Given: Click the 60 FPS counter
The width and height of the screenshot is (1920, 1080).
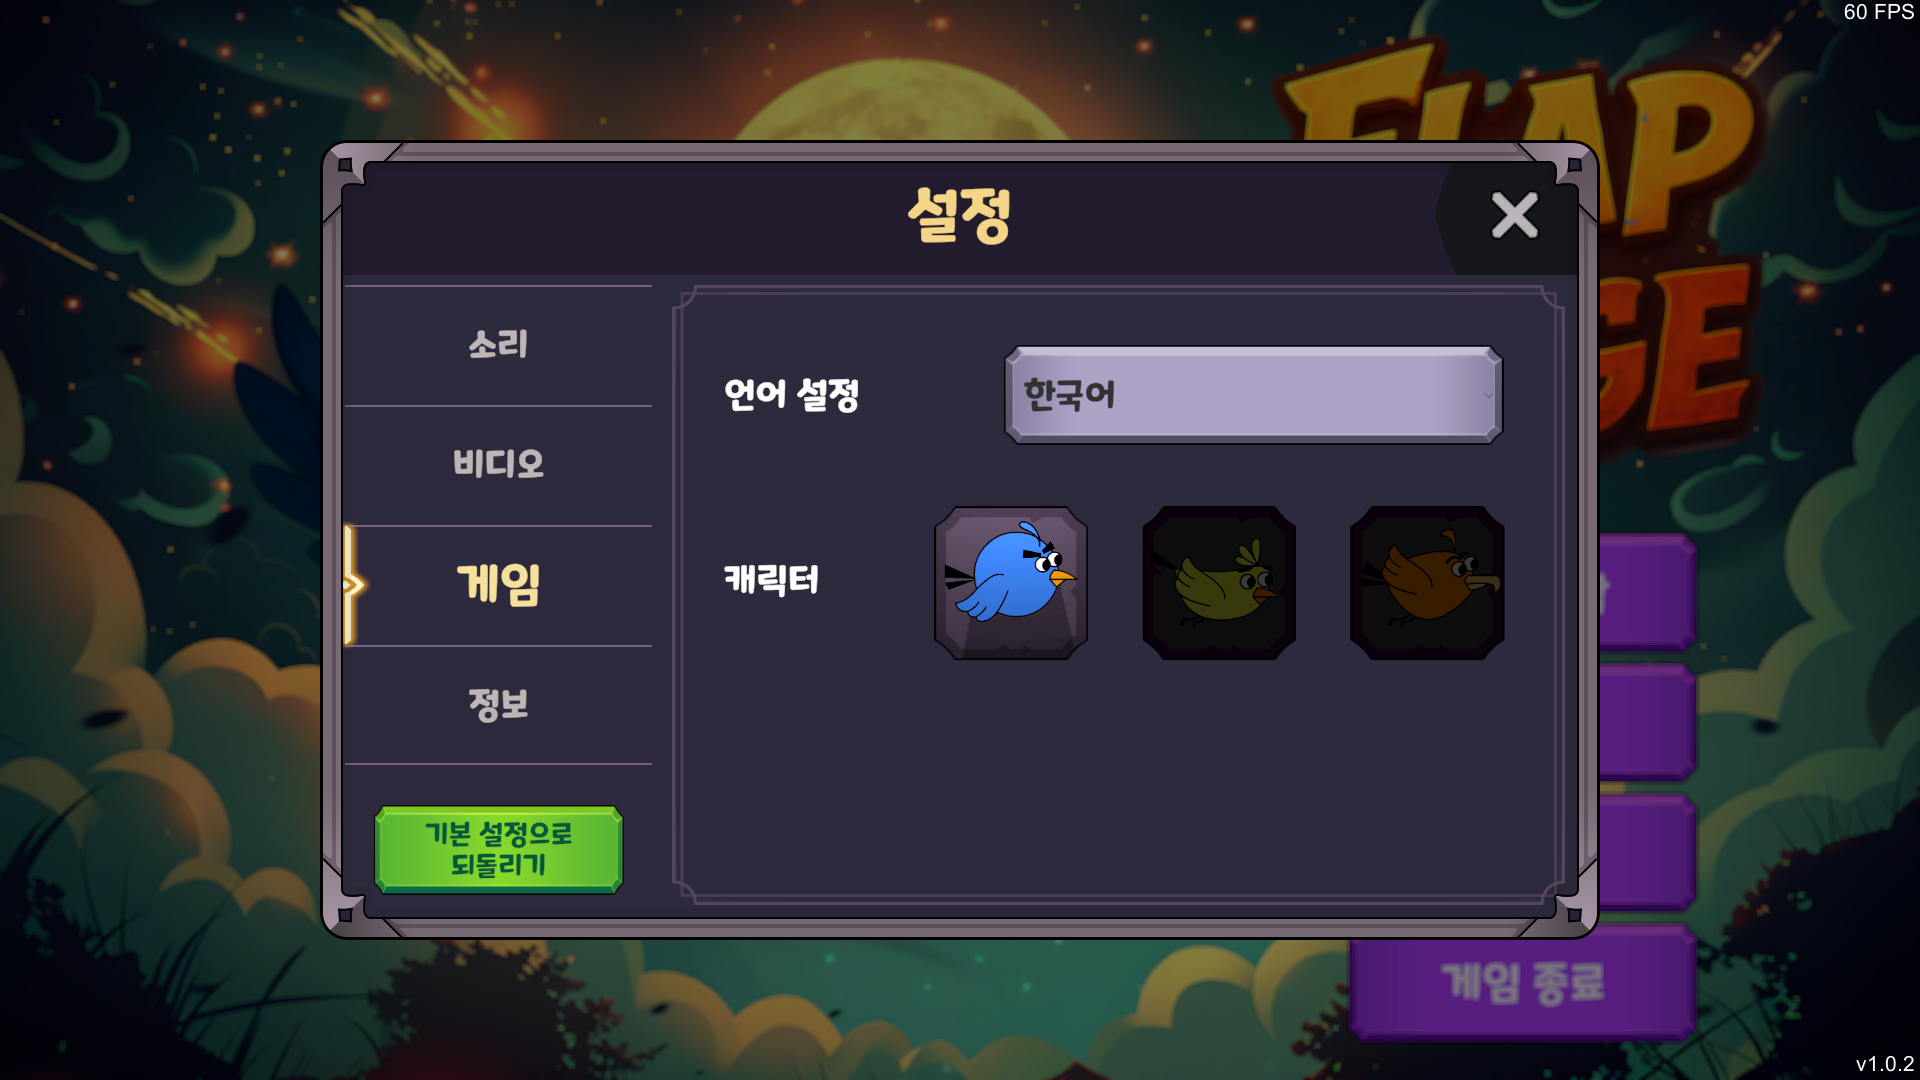Looking at the screenshot, I should tap(1878, 12).
